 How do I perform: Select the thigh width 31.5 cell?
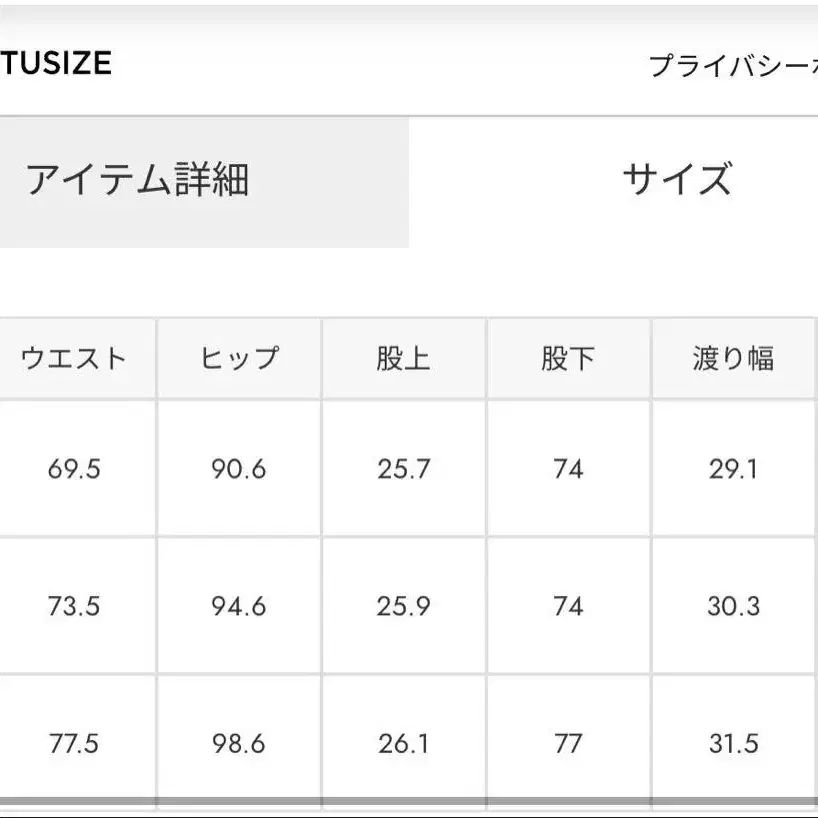[733, 744]
